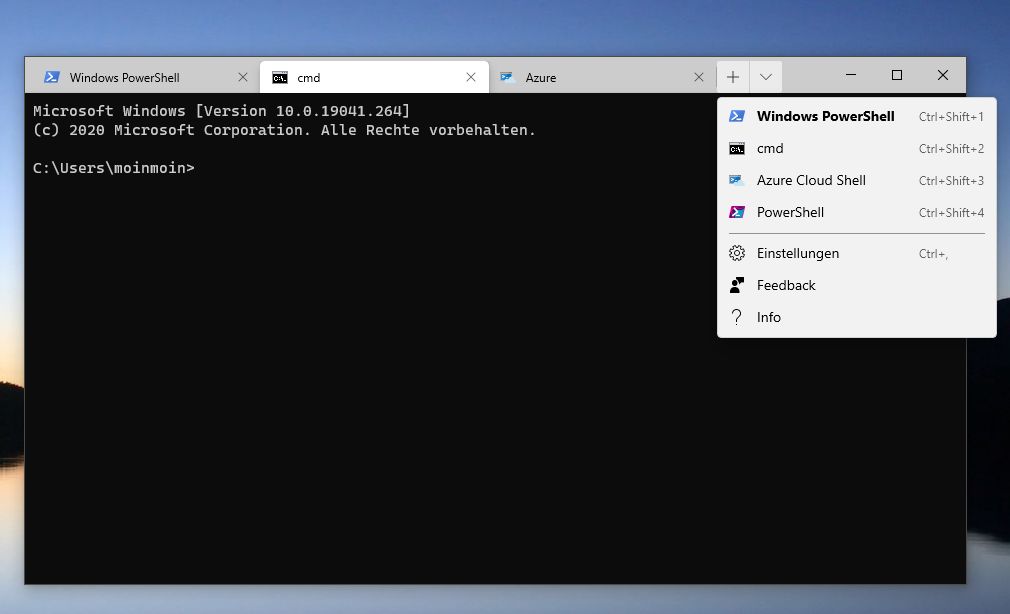Click the Azure Cloud Shell menu icon
The width and height of the screenshot is (1010, 614).
pos(737,180)
